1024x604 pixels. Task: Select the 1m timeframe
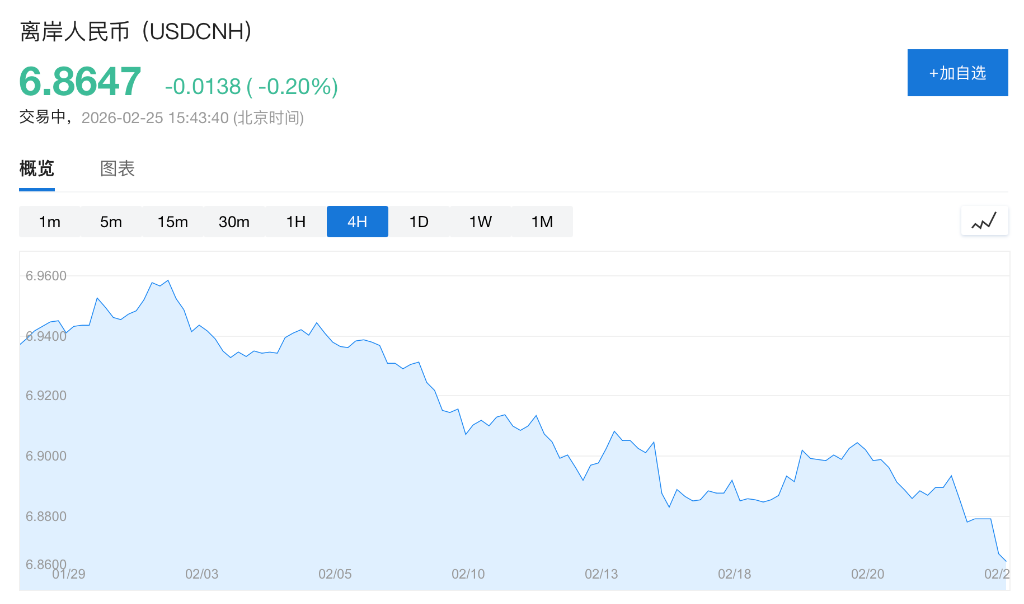pyautogui.click(x=50, y=222)
